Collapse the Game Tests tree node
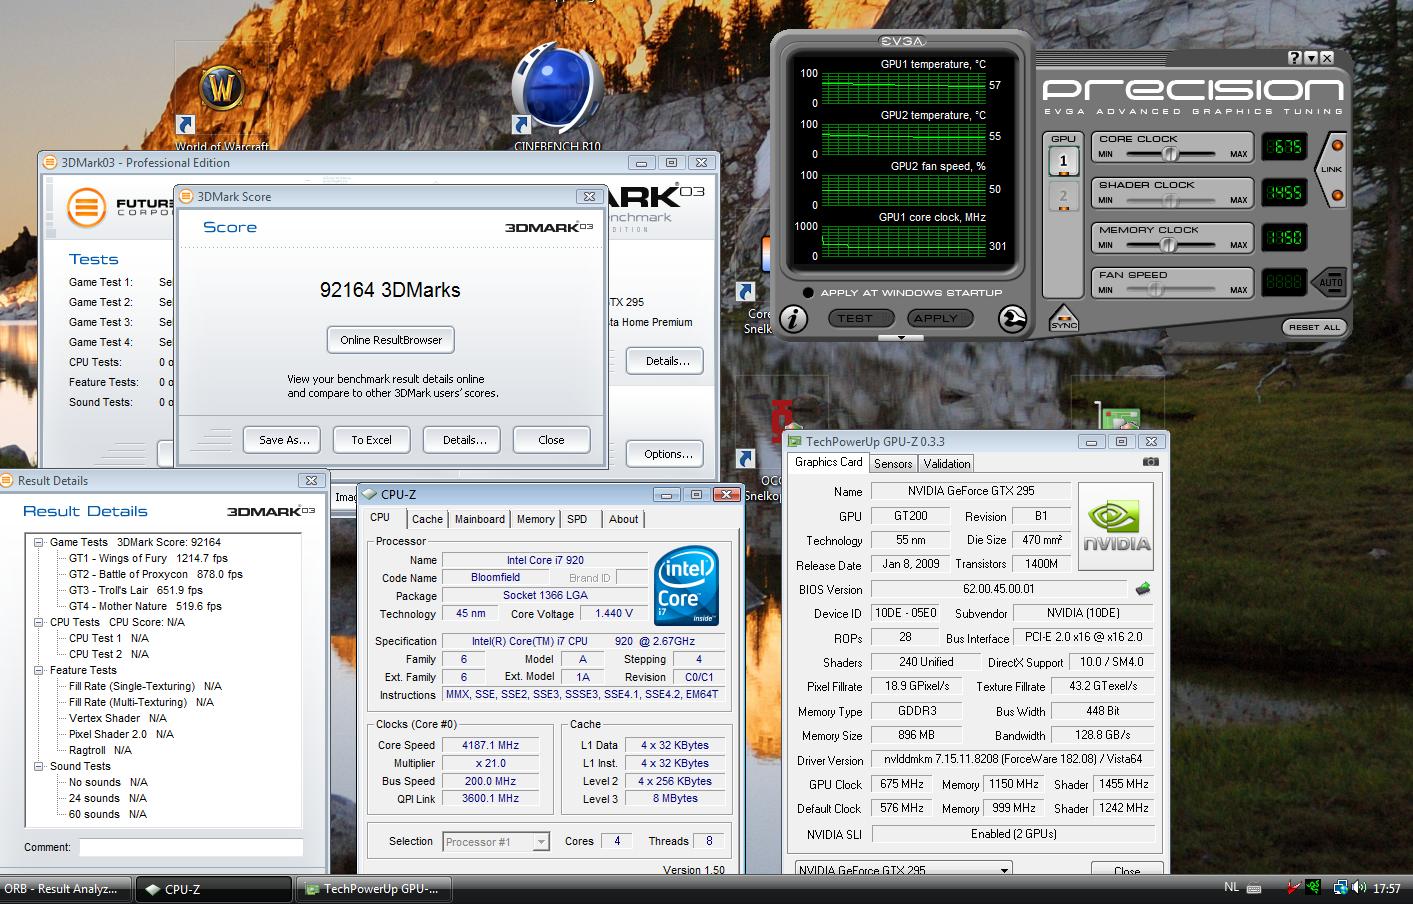This screenshot has width=1413, height=904. coord(38,542)
